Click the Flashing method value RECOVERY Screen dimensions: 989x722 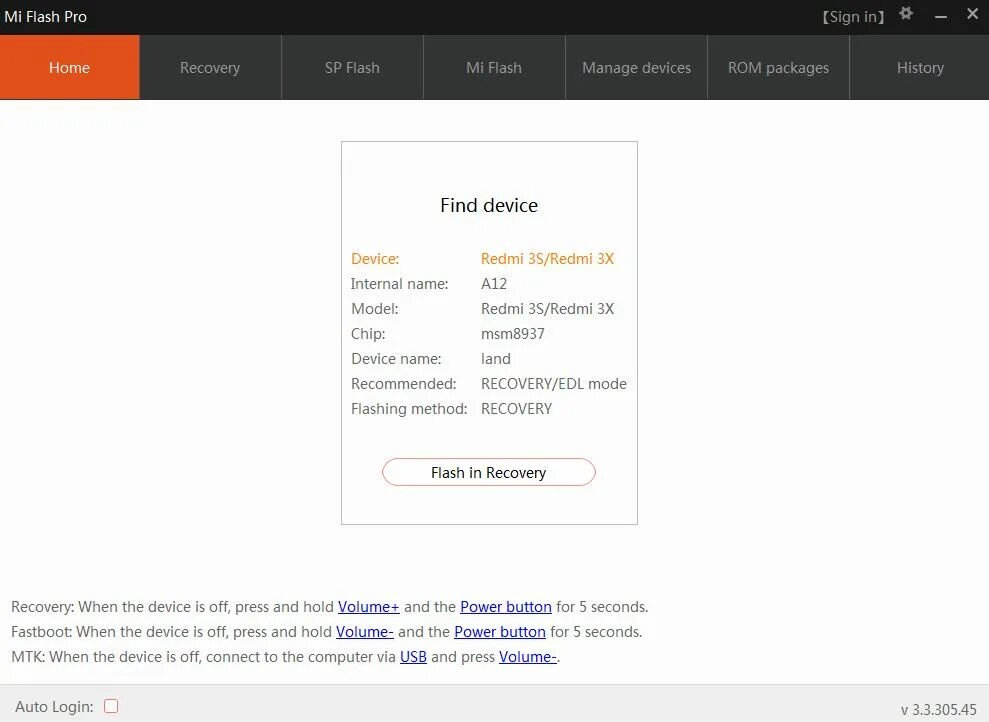[x=517, y=409]
